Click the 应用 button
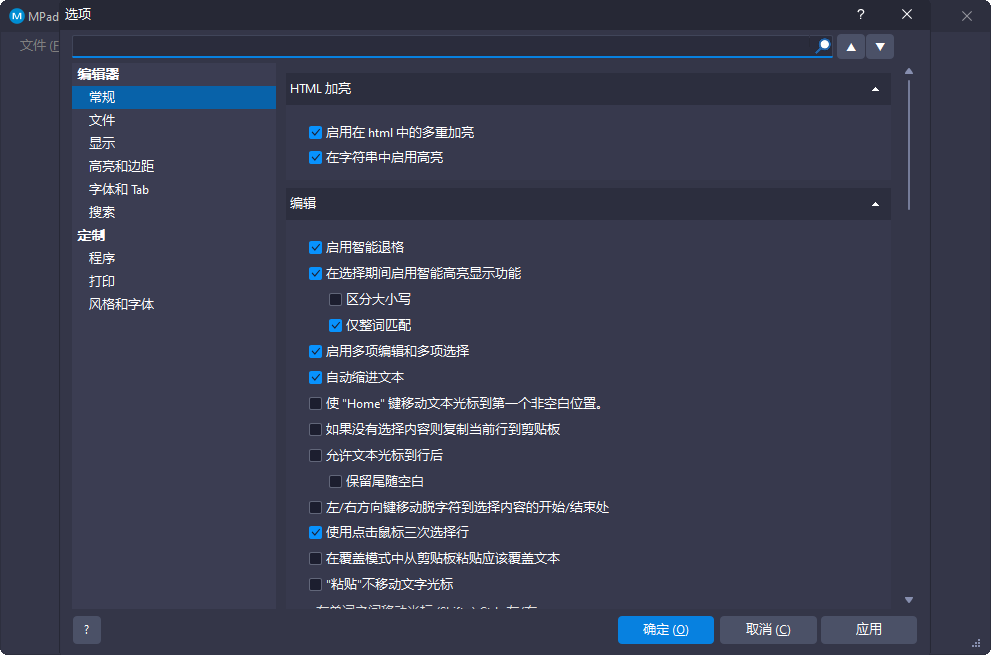The width and height of the screenshot is (991, 655). 868,630
